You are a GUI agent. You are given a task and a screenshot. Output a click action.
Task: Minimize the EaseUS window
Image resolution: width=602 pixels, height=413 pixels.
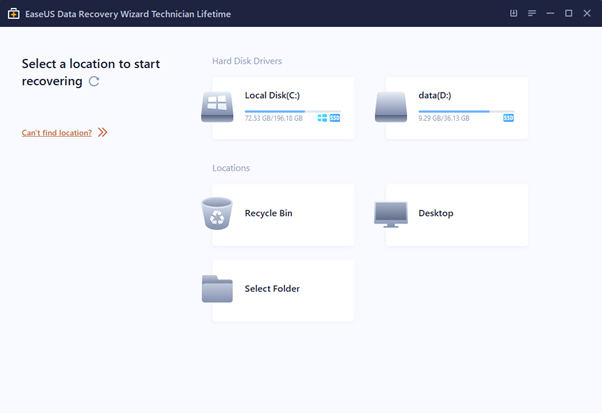550,13
